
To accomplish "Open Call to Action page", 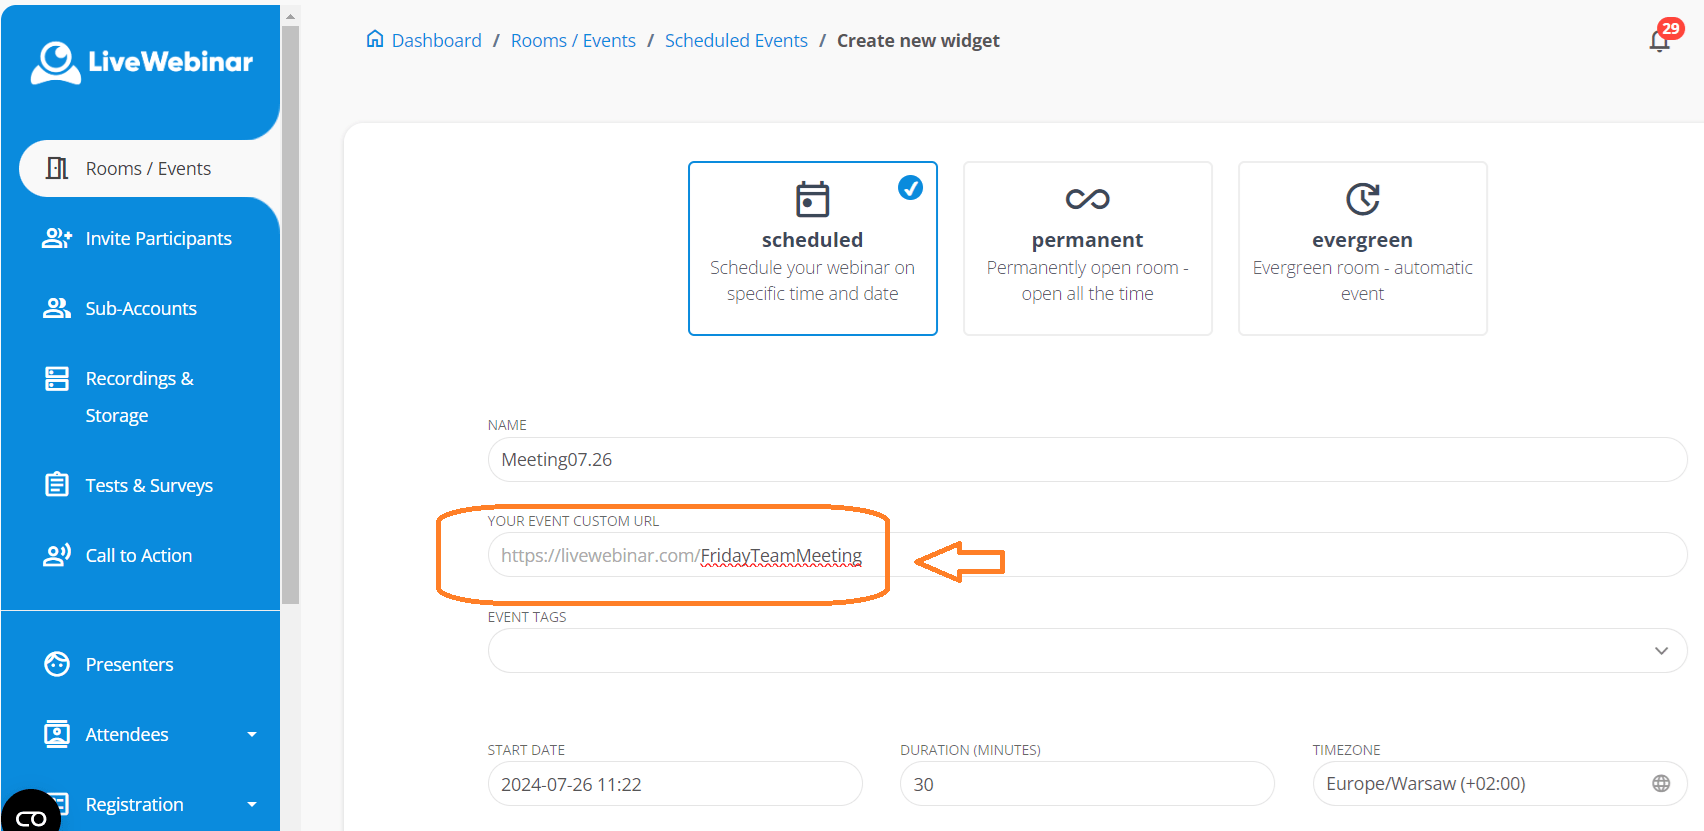I will [138, 556].
